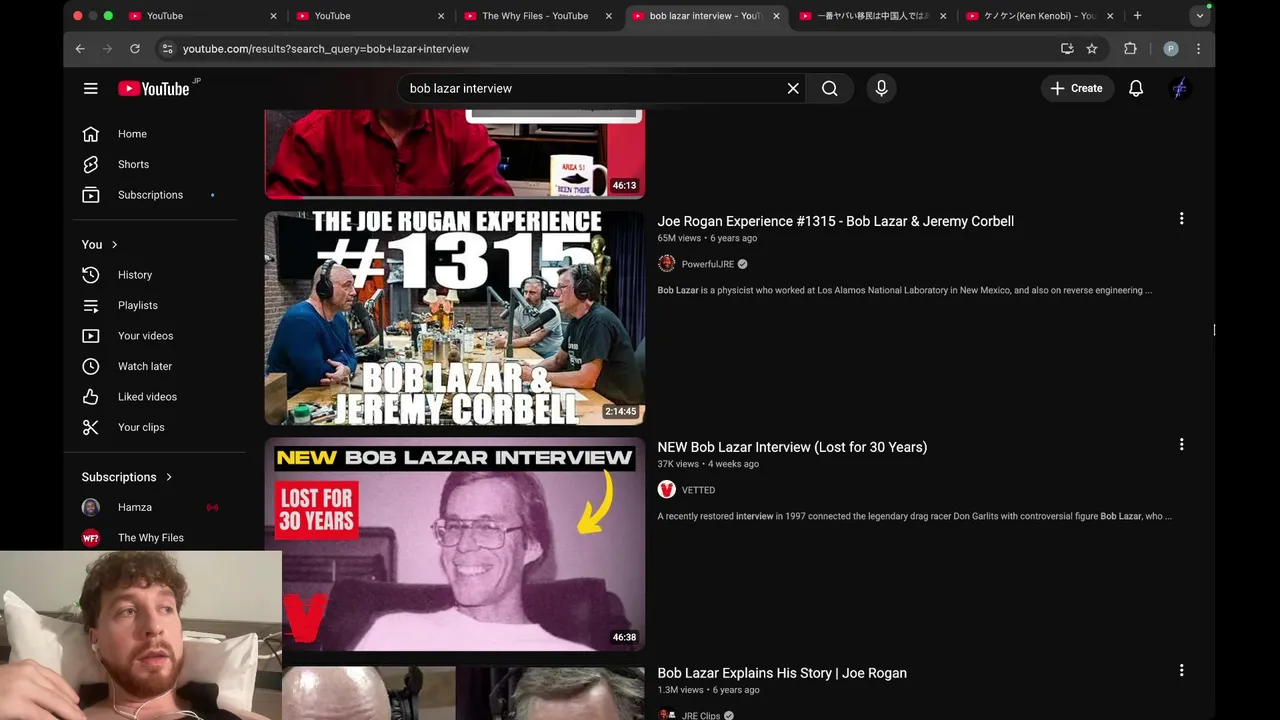Click the magnifier search button
1280x720 pixels.
pyautogui.click(x=830, y=88)
